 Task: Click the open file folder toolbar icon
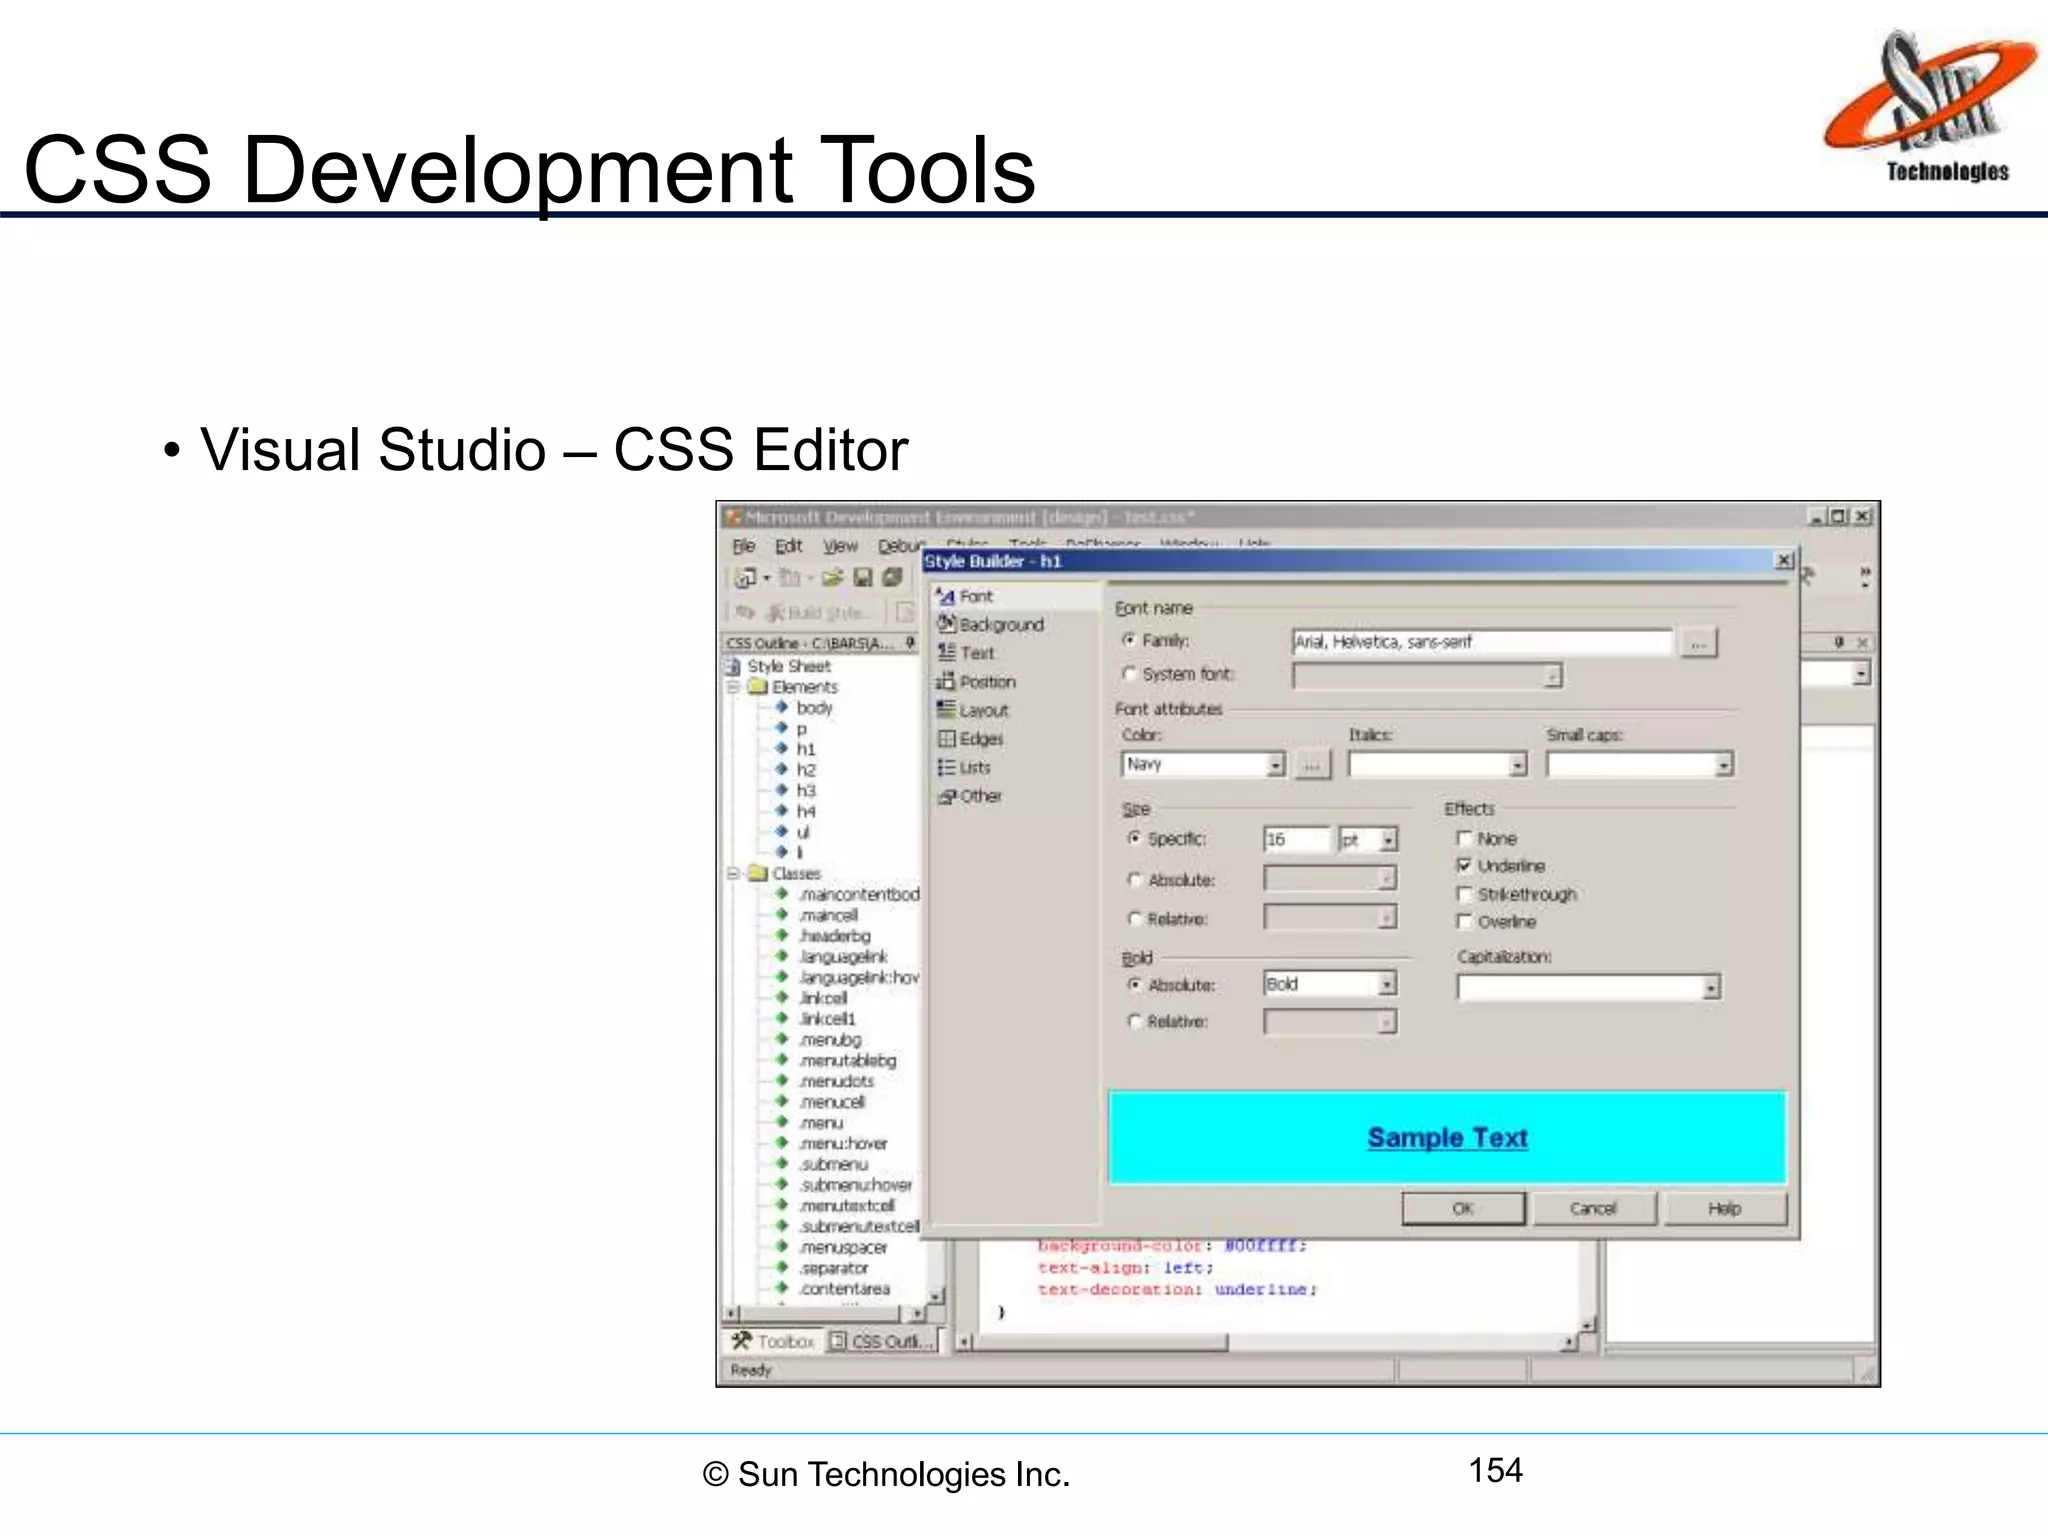click(833, 578)
